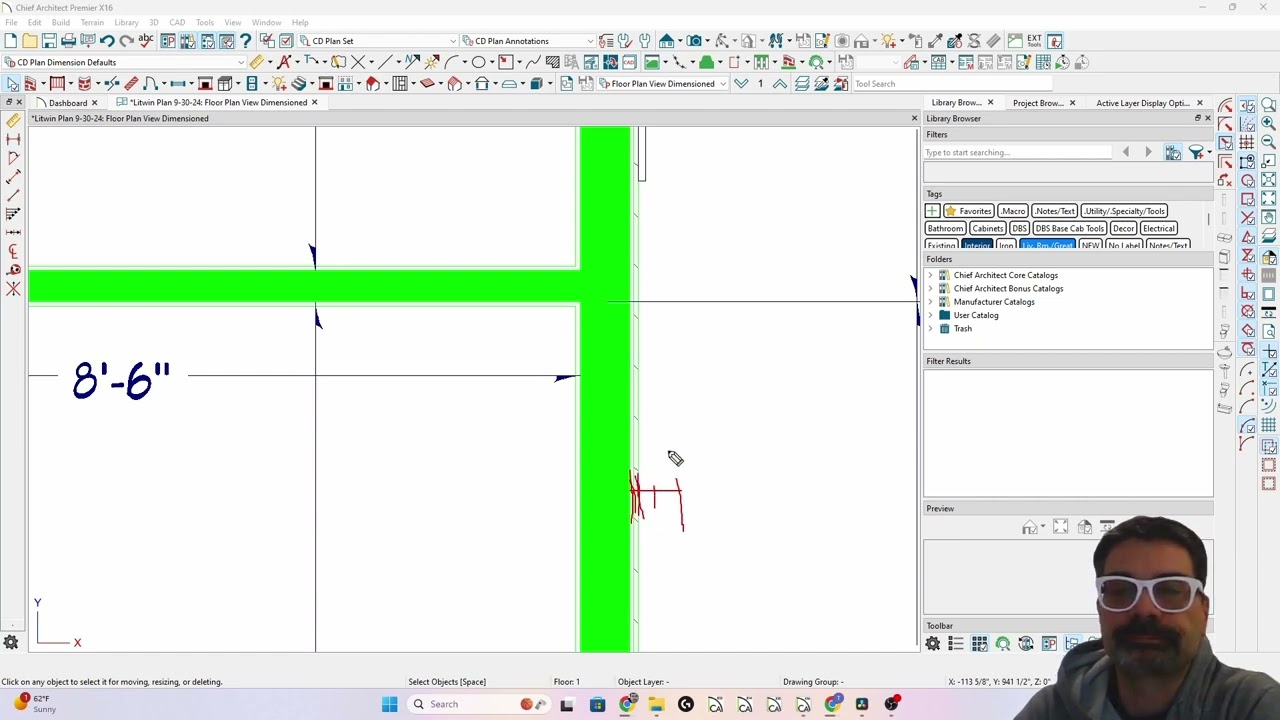Open the Terrain menu
Viewport: 1280px width, 720px height.
pos(92,22)
